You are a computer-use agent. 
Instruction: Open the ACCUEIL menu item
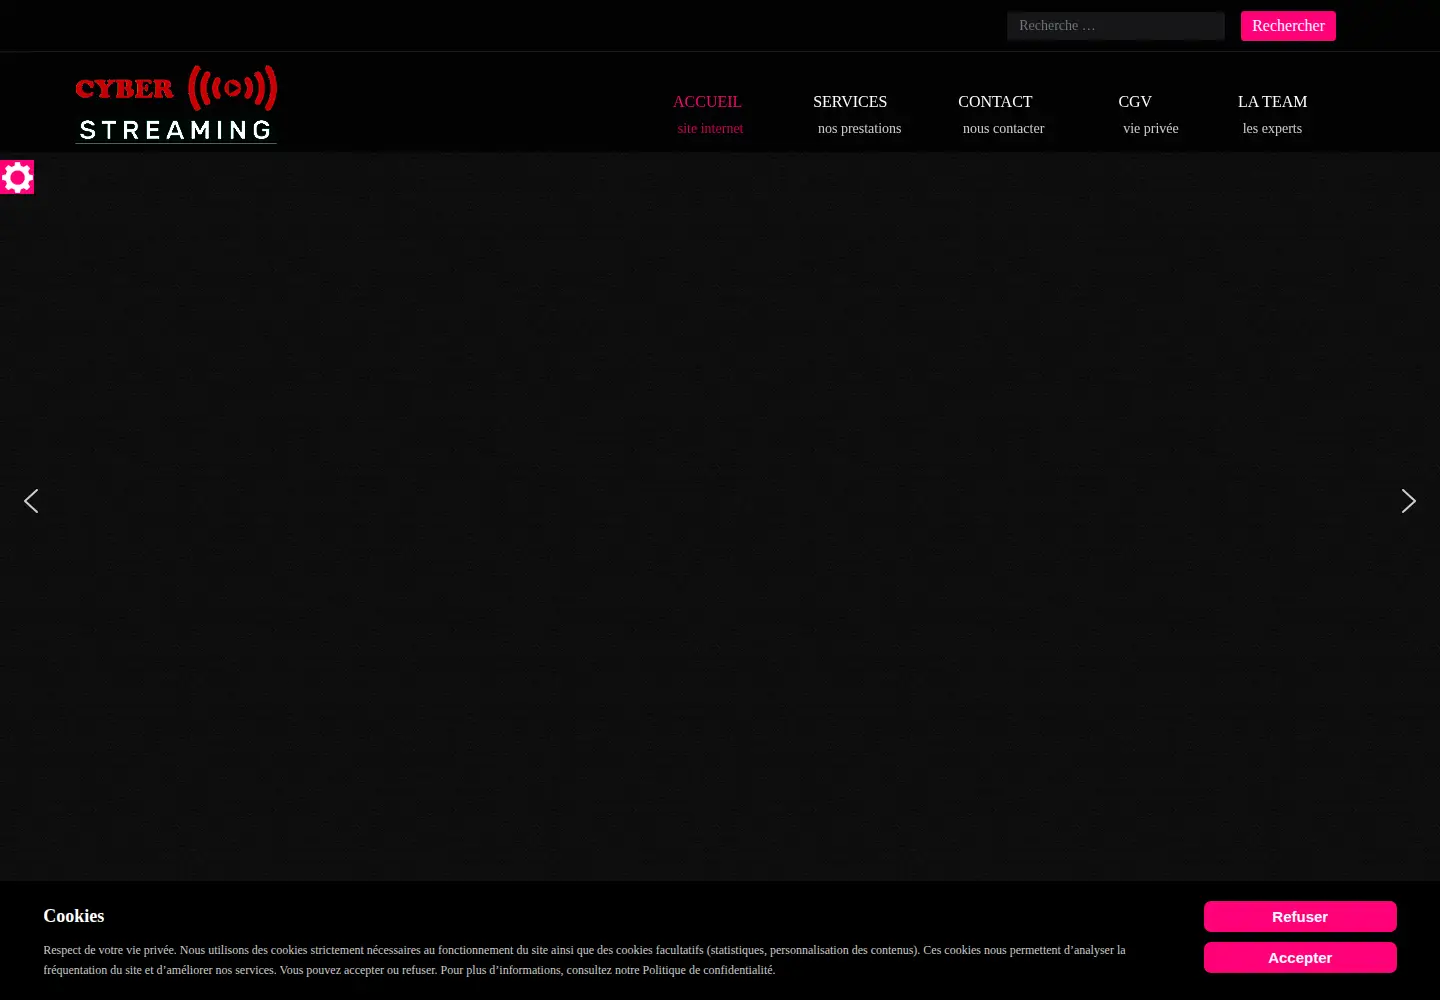pyautogui.click(x=708, y=114)
